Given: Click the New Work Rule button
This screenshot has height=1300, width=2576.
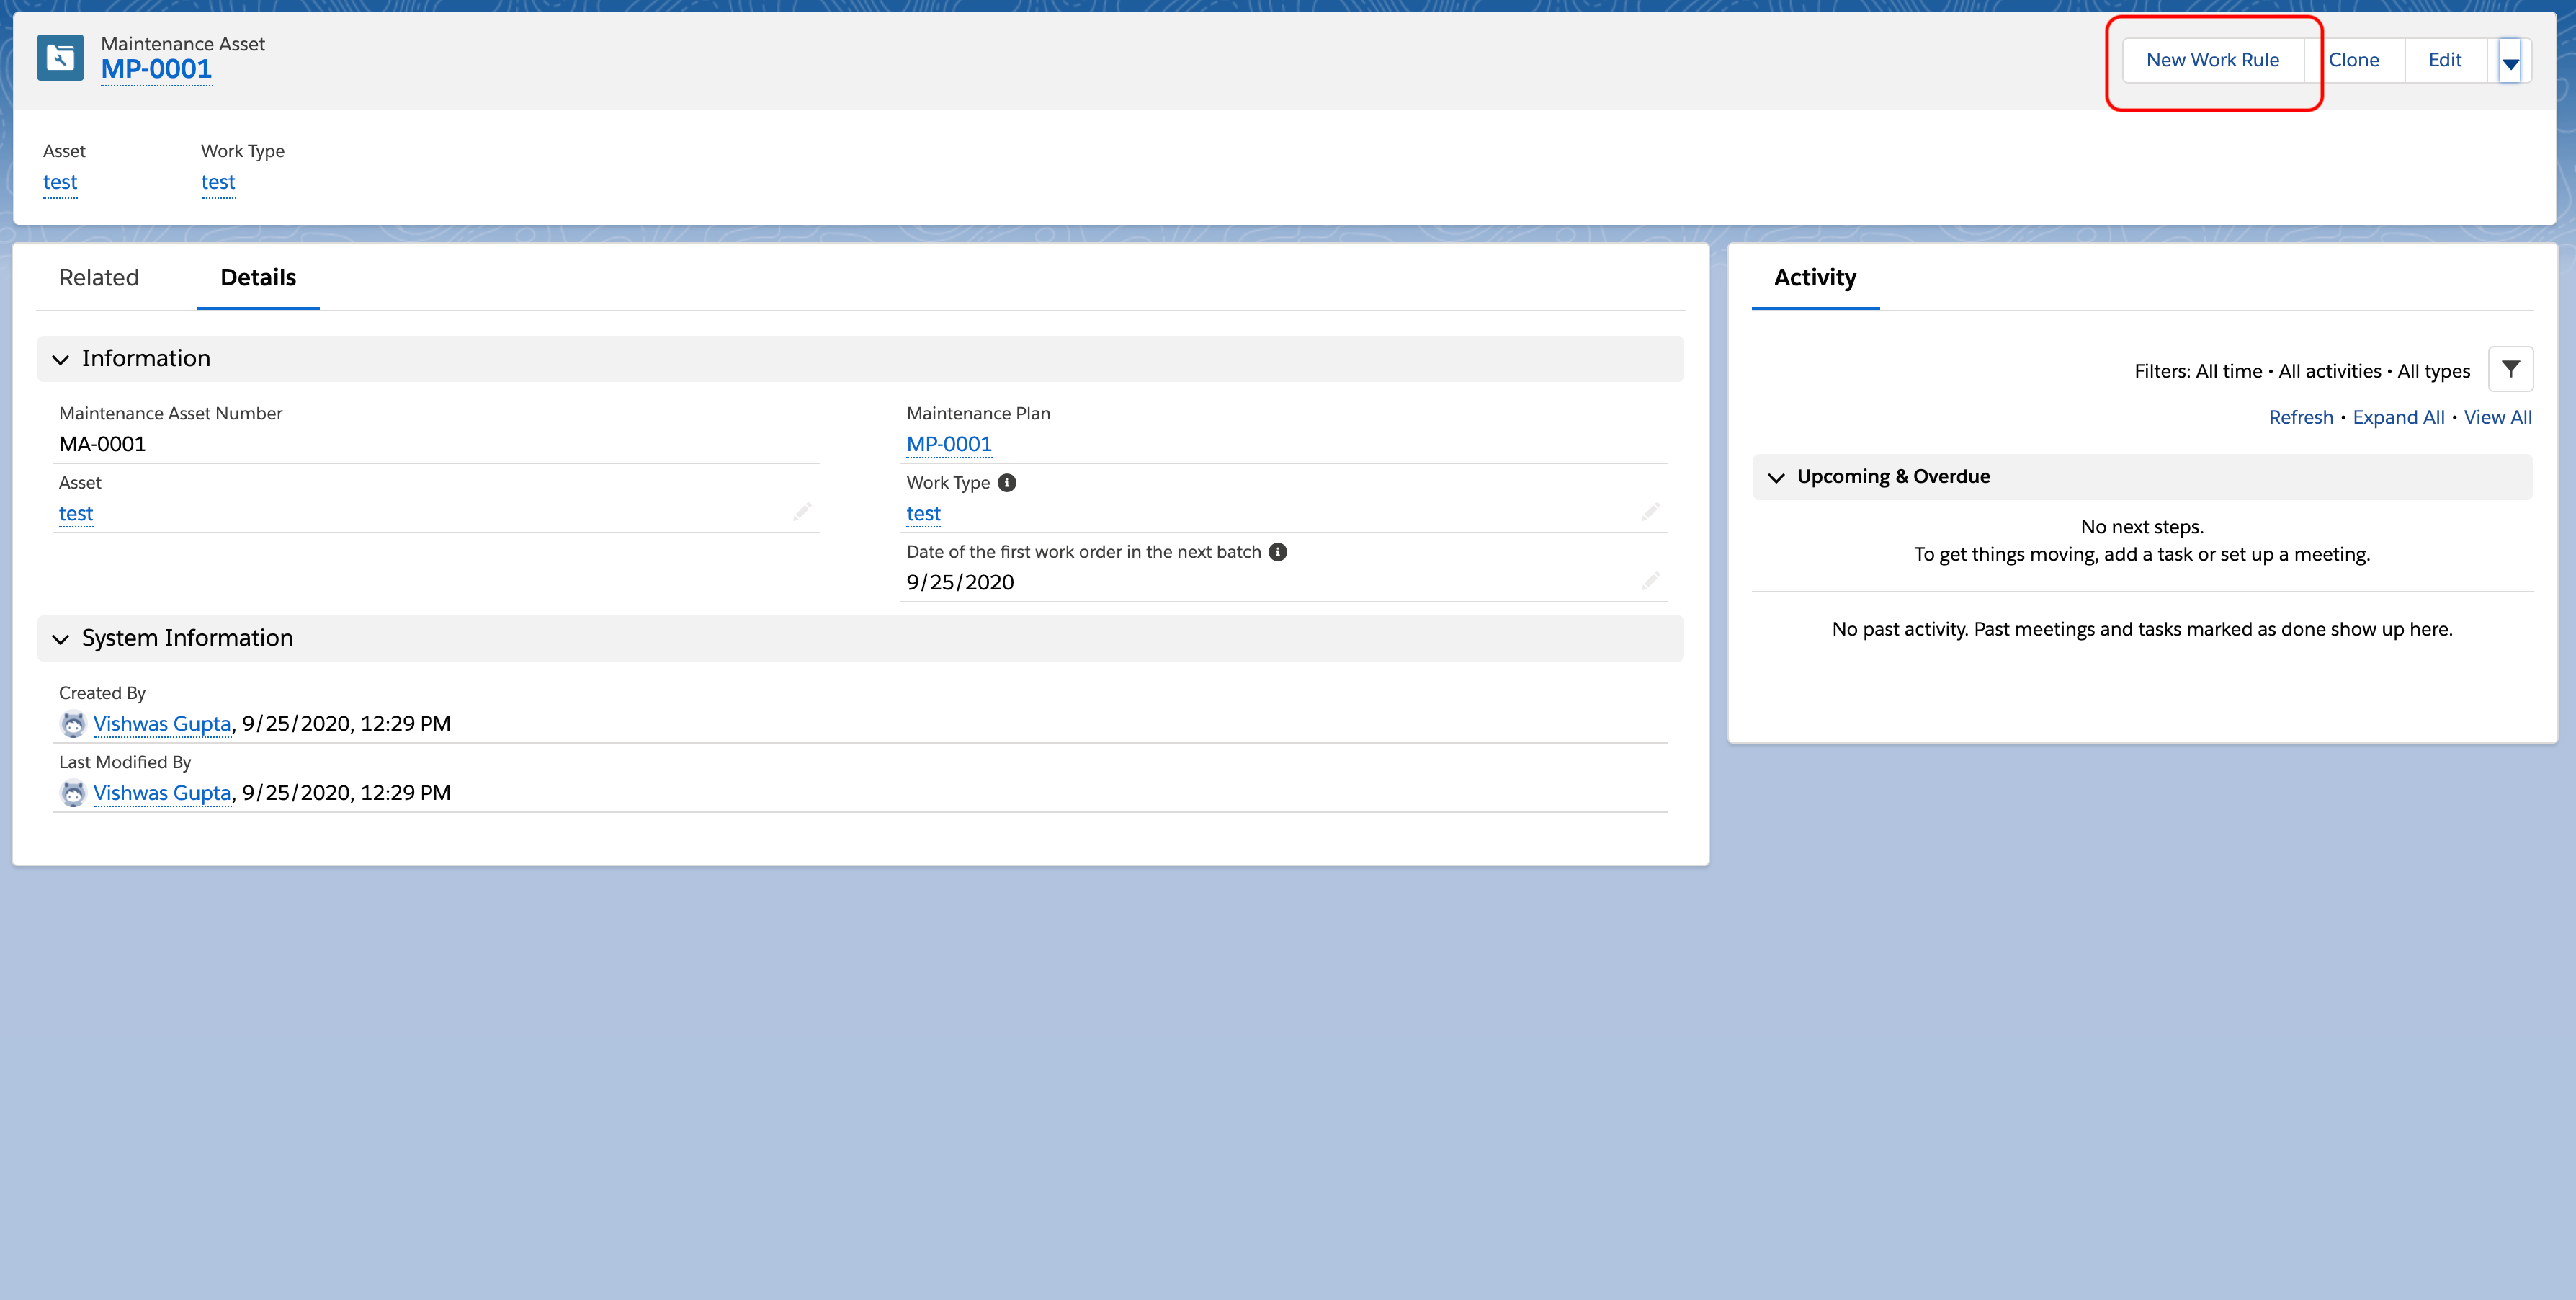Looking at the screenshot, I should coord(2214,59).
